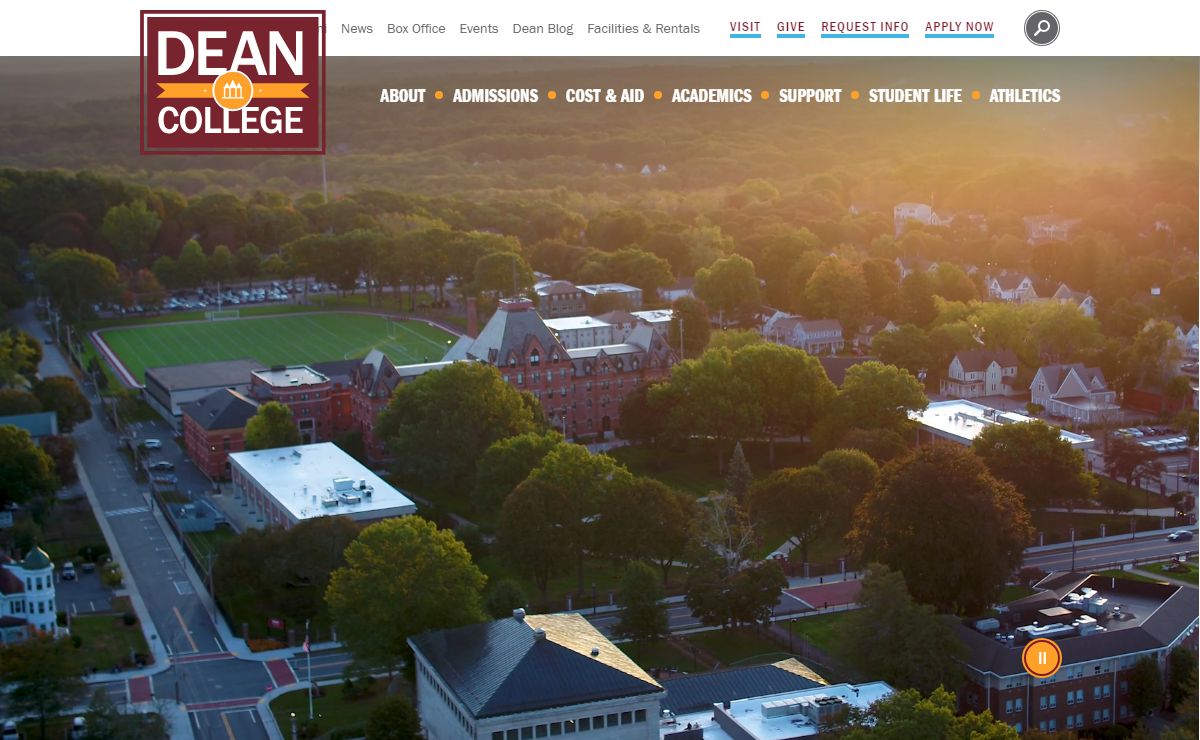The image size is (1200, 740).
Task: Expand the Academics menu
Action: click(712, 96)
